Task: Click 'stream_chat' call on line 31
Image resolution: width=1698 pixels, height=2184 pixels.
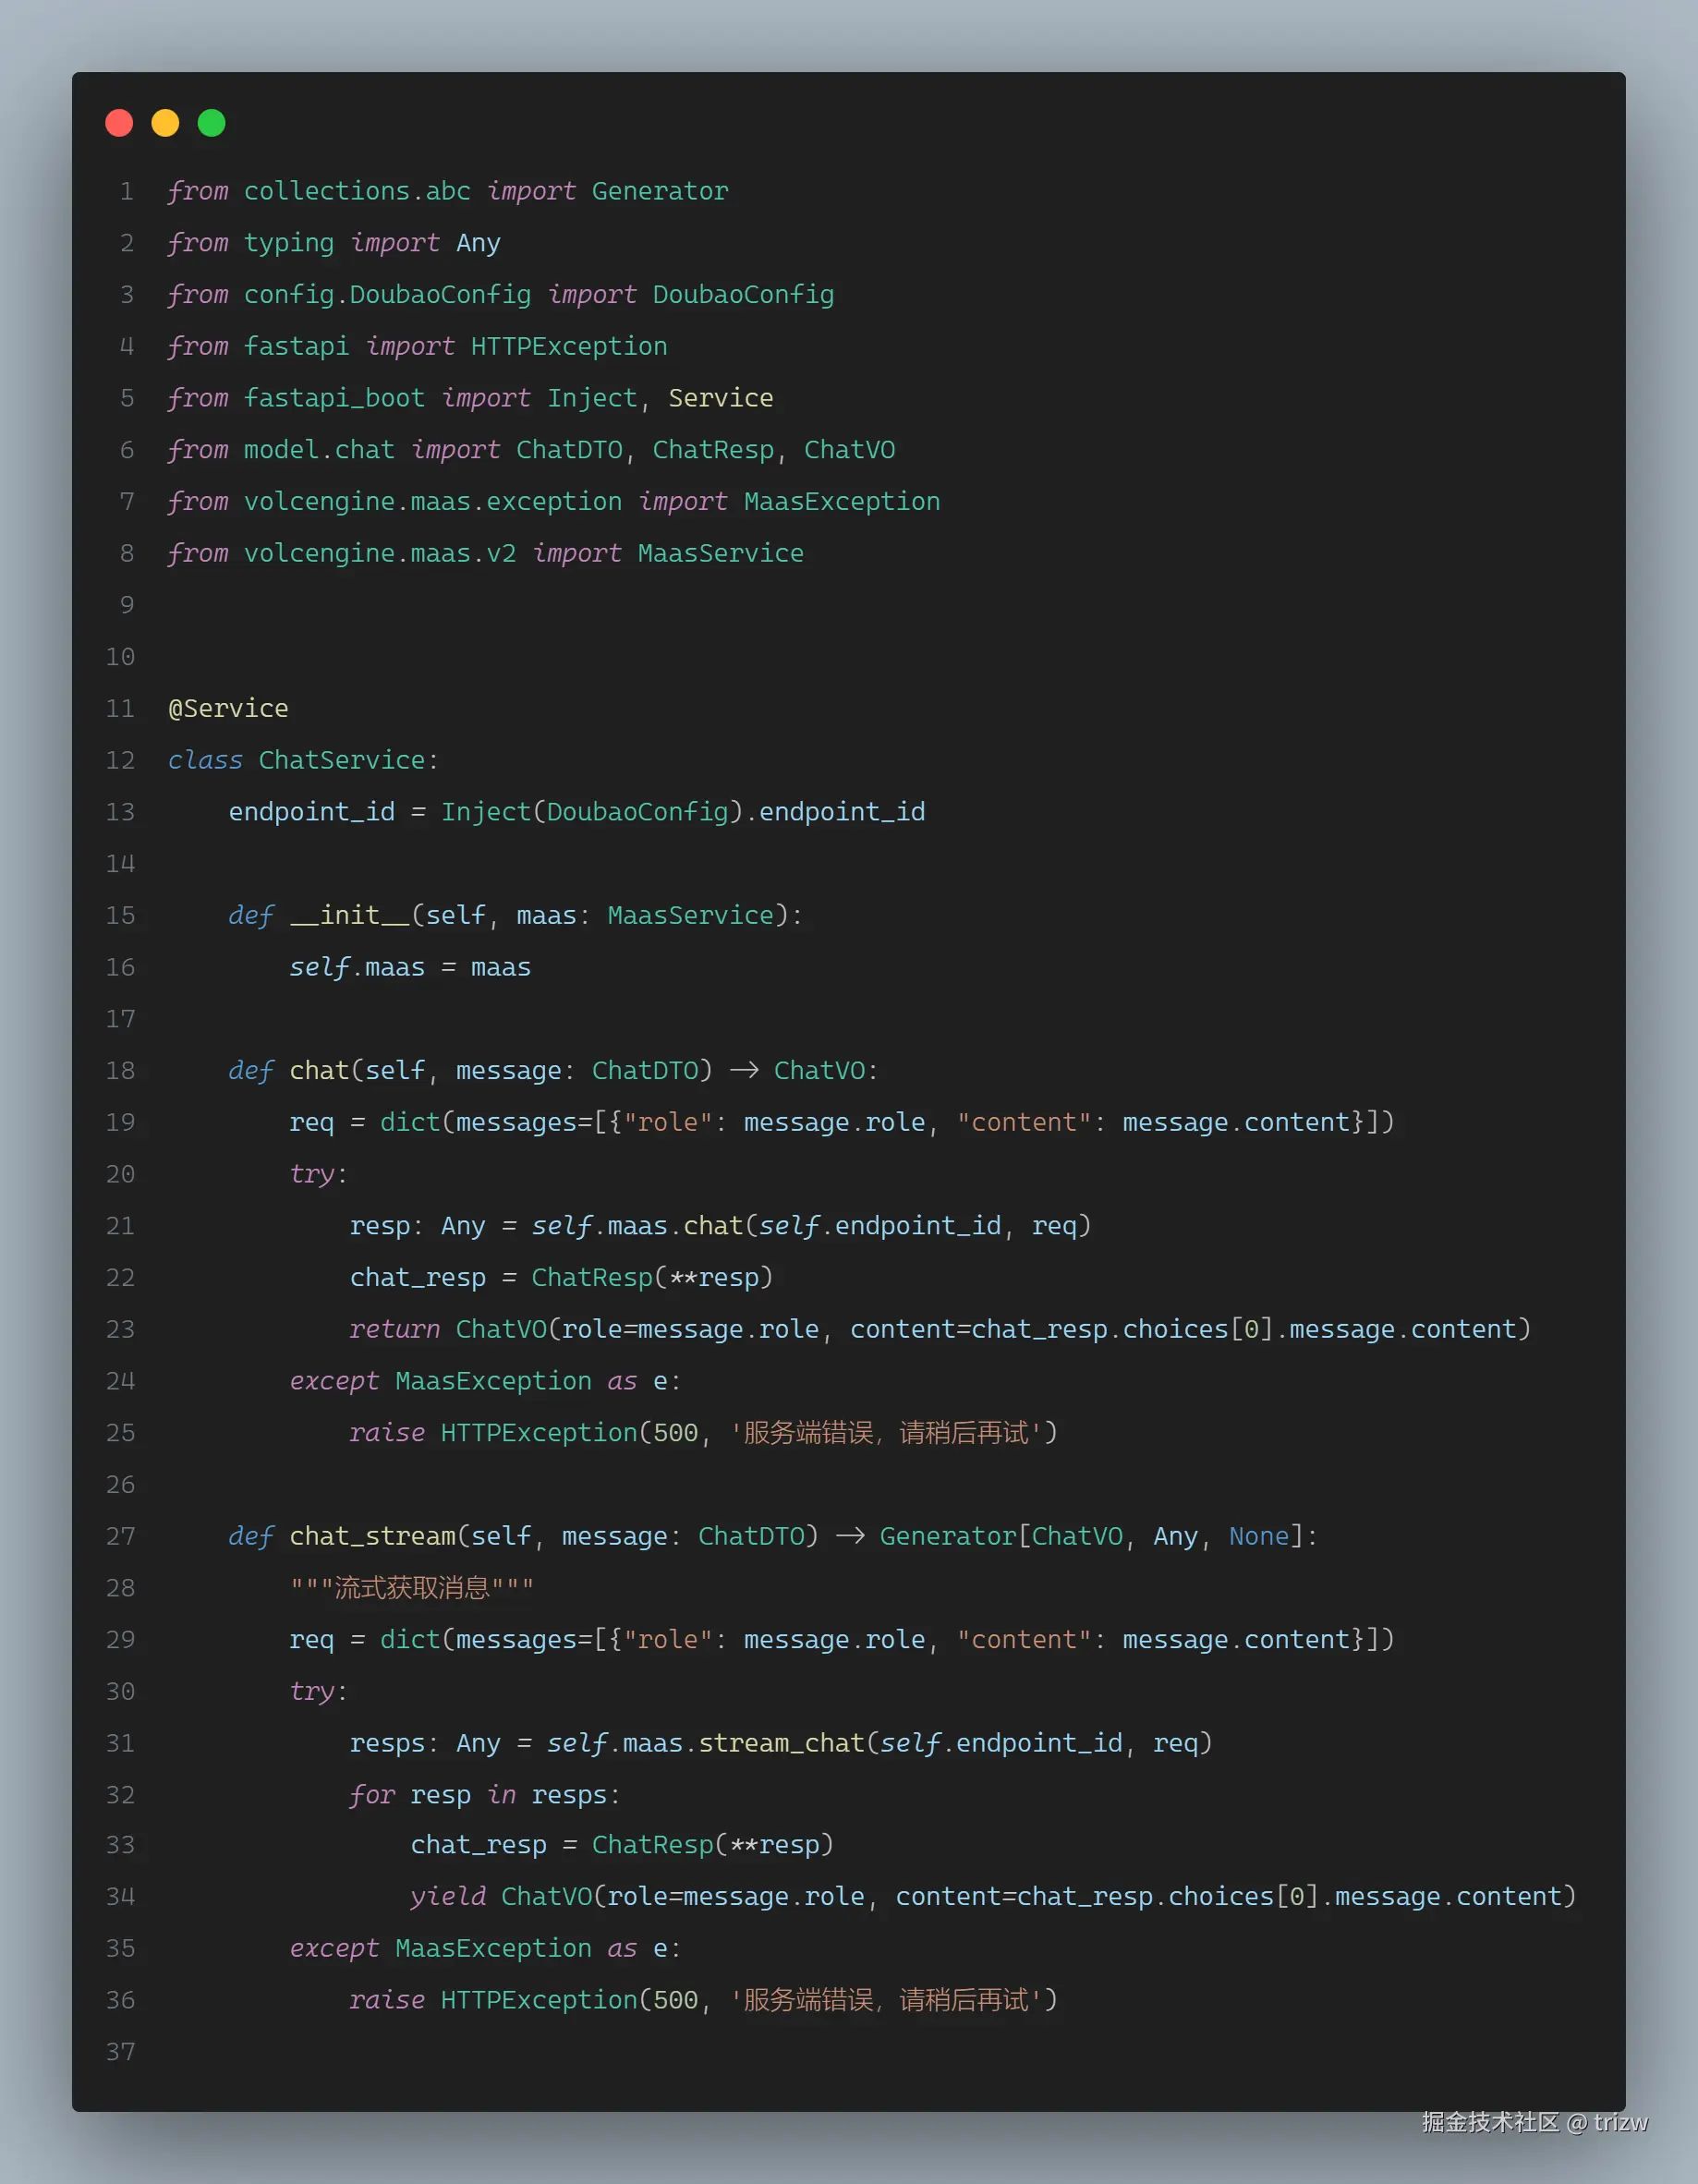Action: (x=781, y=1744)
